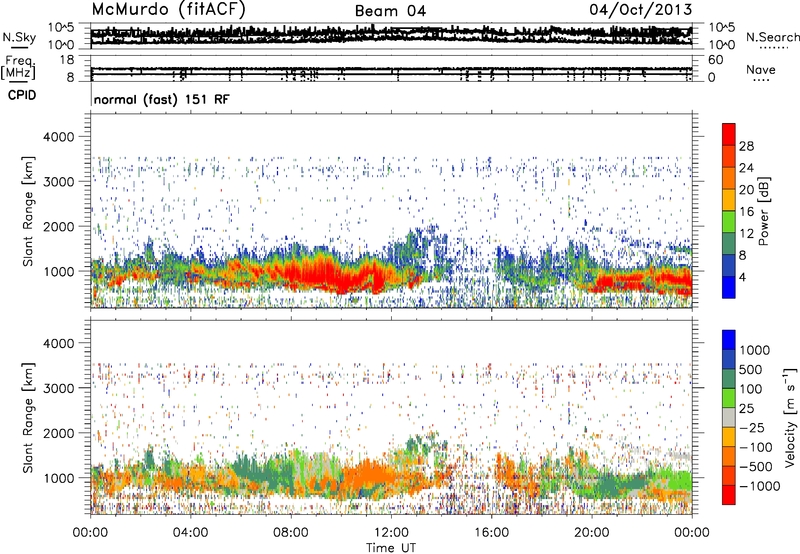Image resolution: width=800 pixels, height=554 pixels.
Task: Click the '08:00' time tick label
Action: 290,533
